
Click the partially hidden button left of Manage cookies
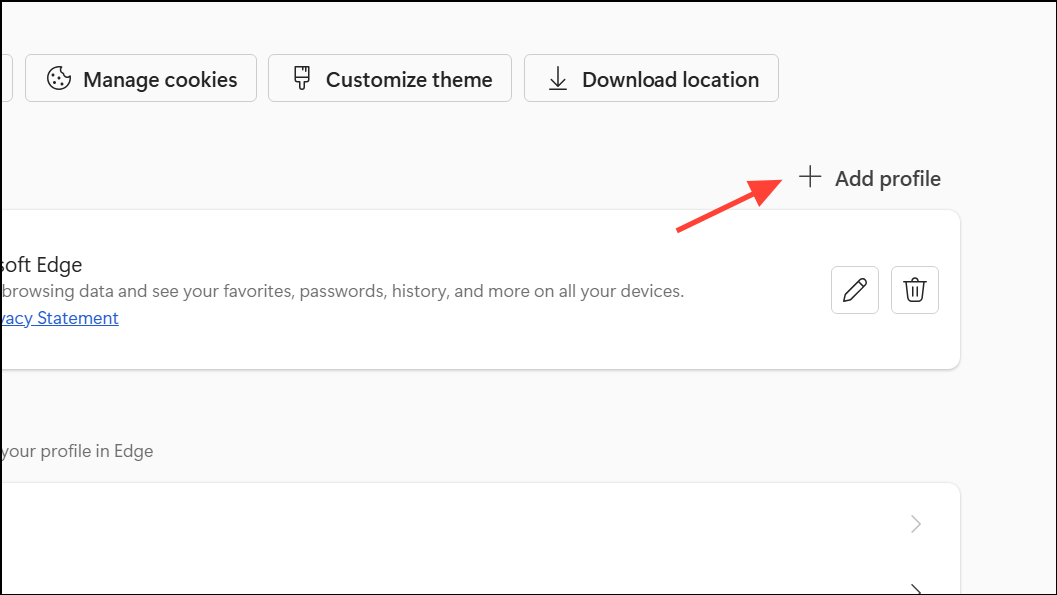point(7,78)
